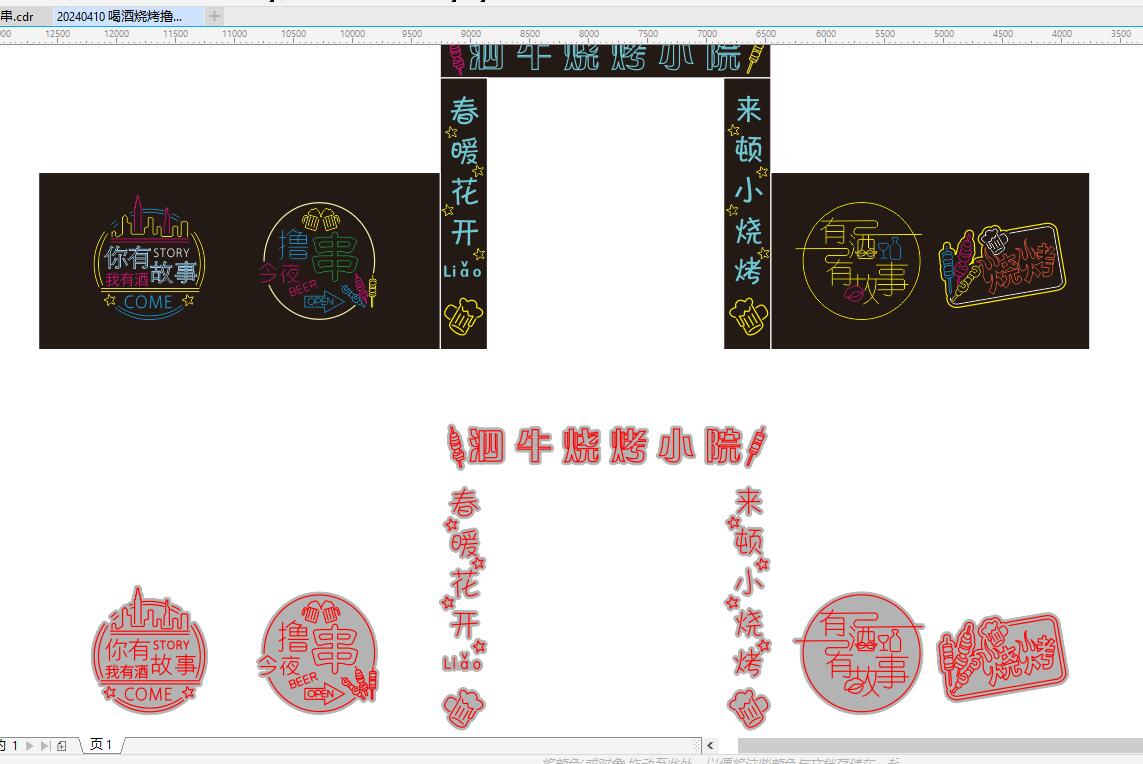Click the horizontal ruler at 9000 mark
The height and width of the screenshot is (764, 1143).
(471, 34)
